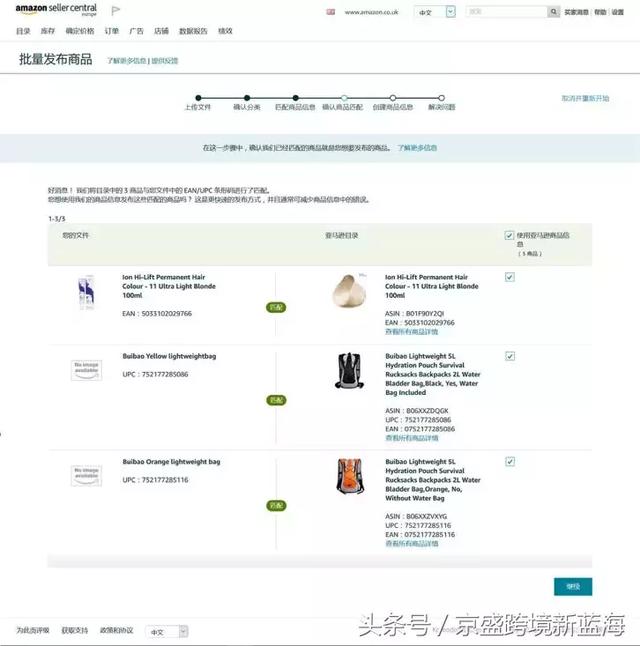Click the 匹配商品信息 step marker
Screen dimensions: 640x646
click(295, 98)
